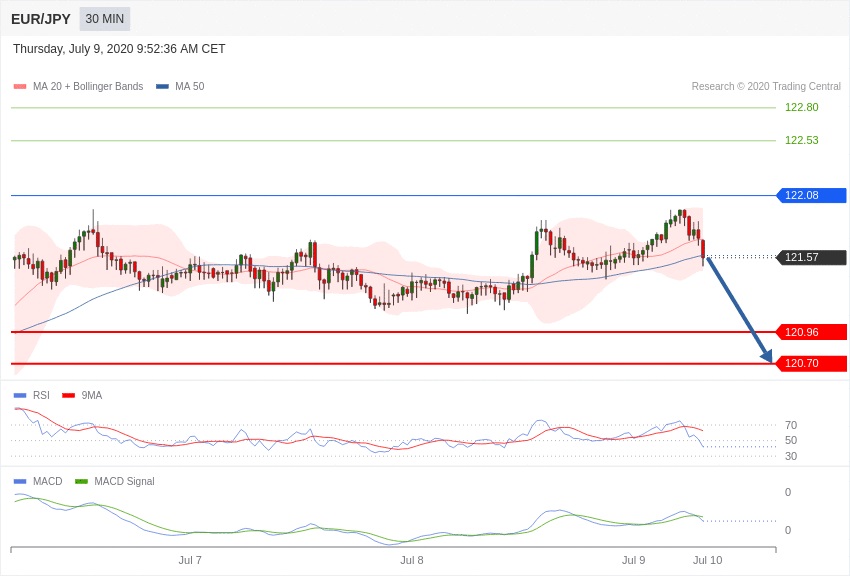Toggle the MA 50 legend entry
The height and width of the screenshot is (576, 850).
point(189,87)
